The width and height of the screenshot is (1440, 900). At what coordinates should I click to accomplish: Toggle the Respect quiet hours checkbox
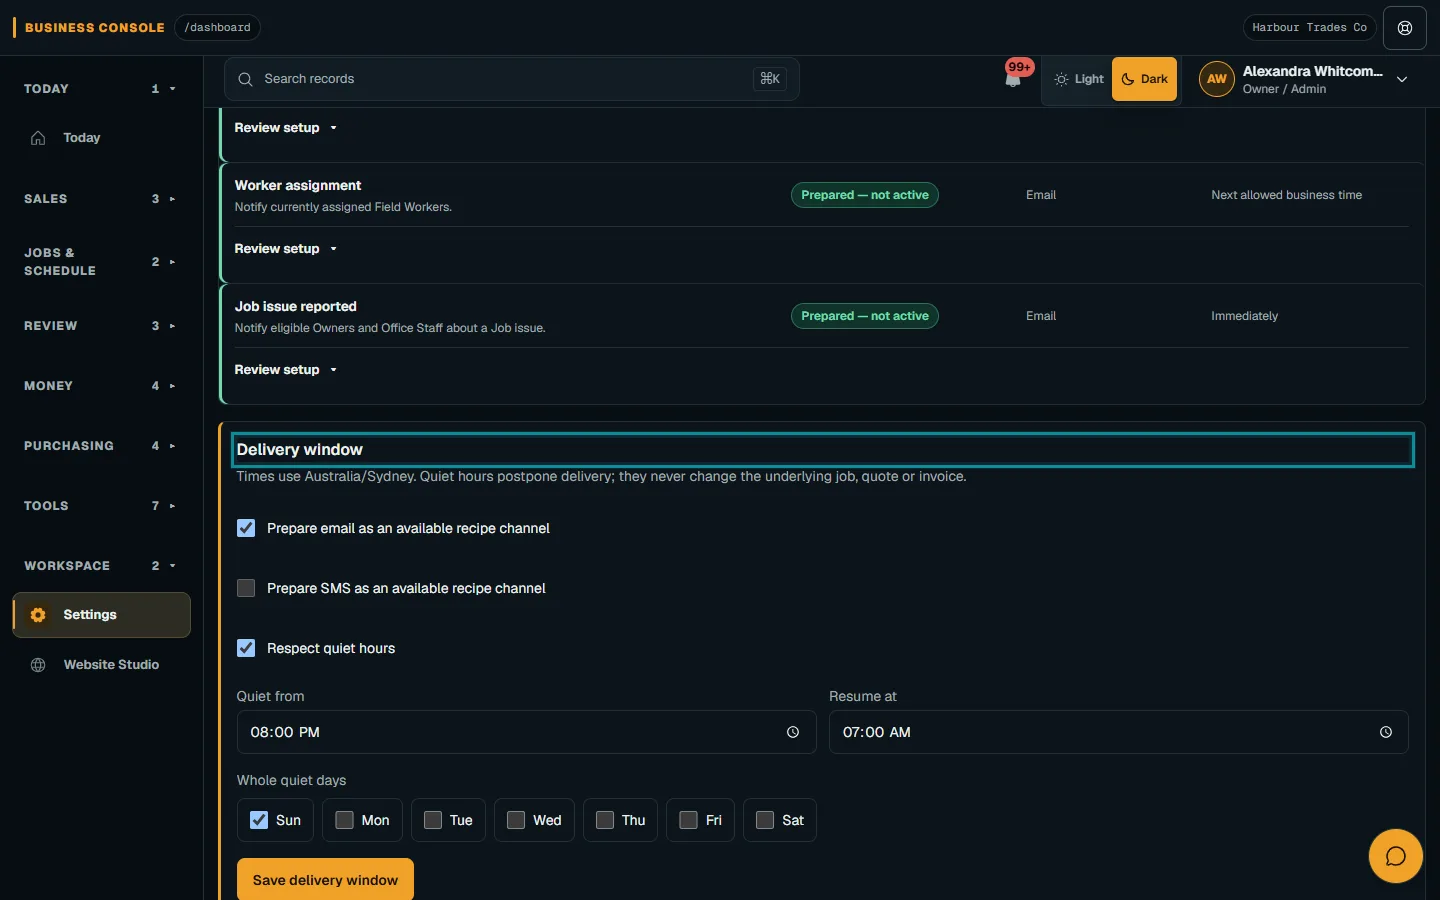[x=246, y=648]
